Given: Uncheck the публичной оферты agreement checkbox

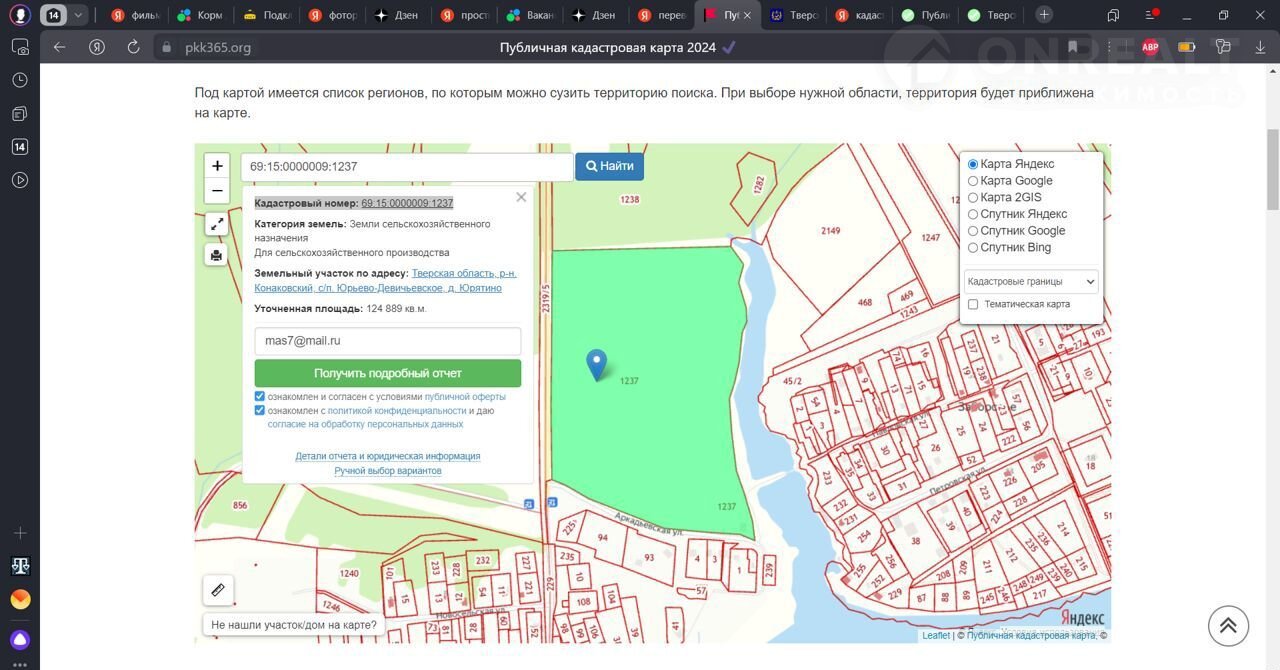Looking at the screenshot, I should (x=260, y=397).
